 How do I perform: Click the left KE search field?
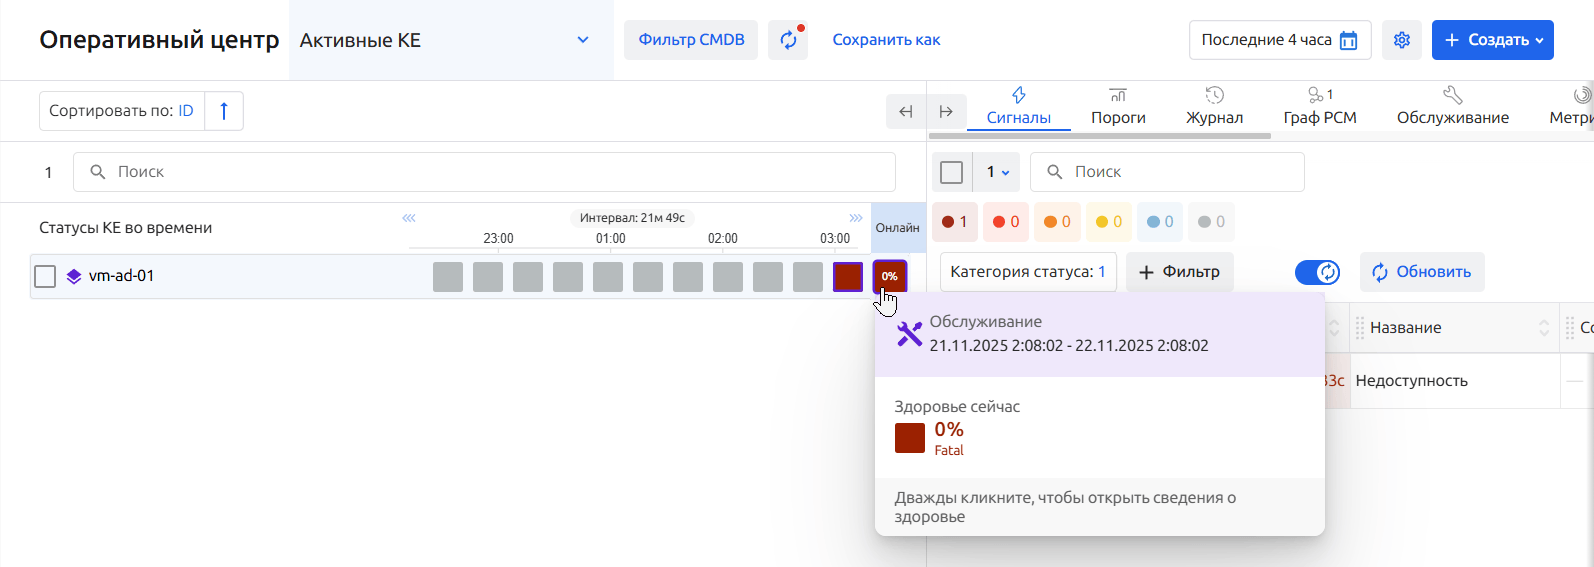(484, 172)
